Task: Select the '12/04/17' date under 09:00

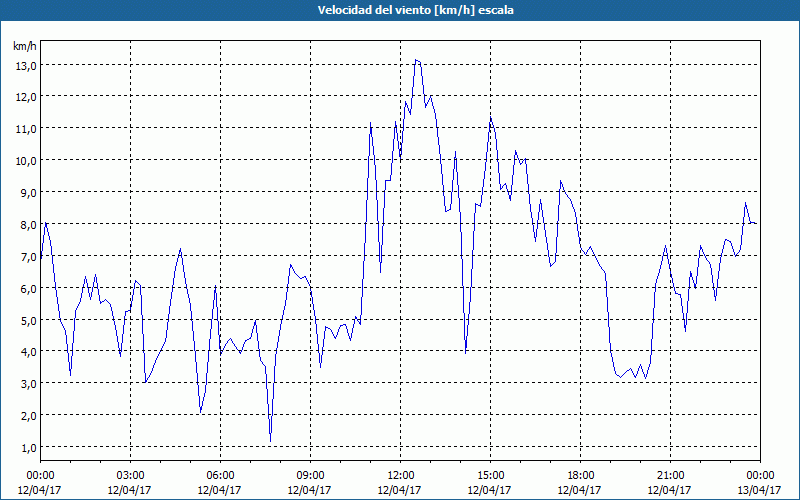Action: 309,490
